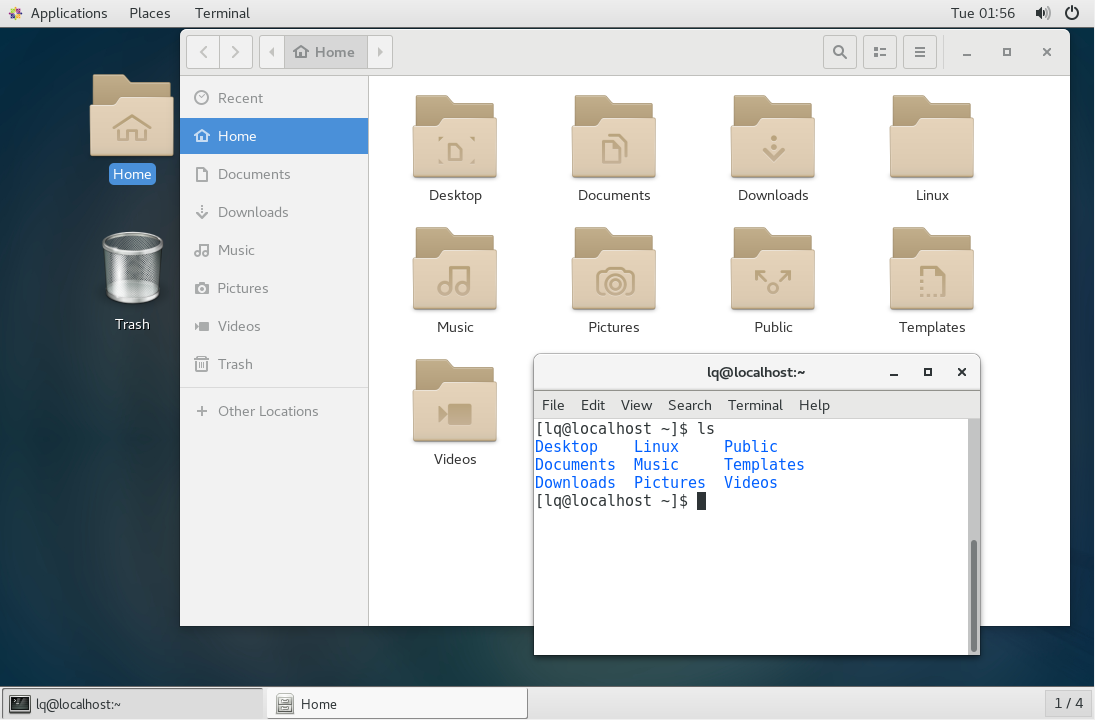The height and width of the screenshot is (720, 1095).
Task: Open the Linux folder icon
Action: [x=932, y=137]
